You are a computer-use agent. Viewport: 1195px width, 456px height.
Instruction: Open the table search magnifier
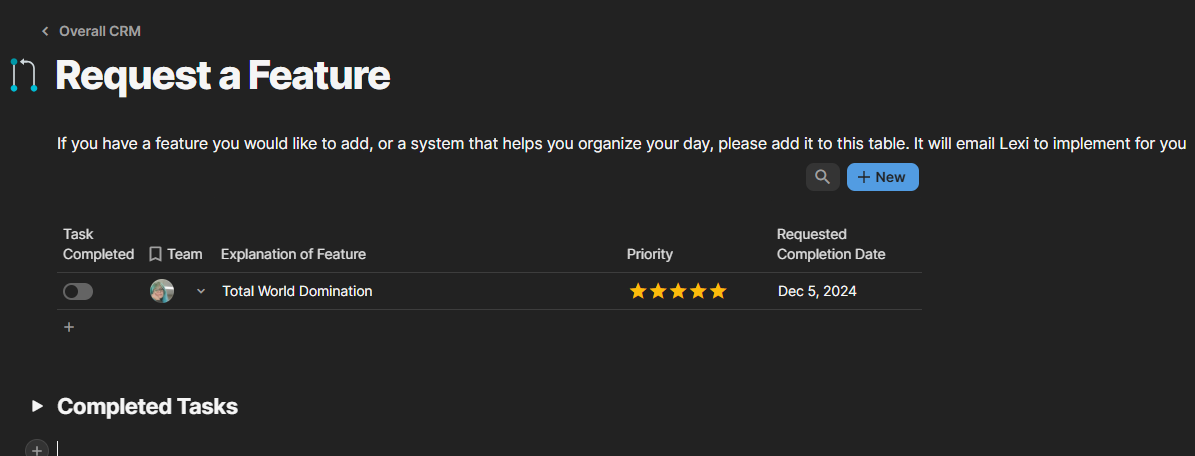822,177
